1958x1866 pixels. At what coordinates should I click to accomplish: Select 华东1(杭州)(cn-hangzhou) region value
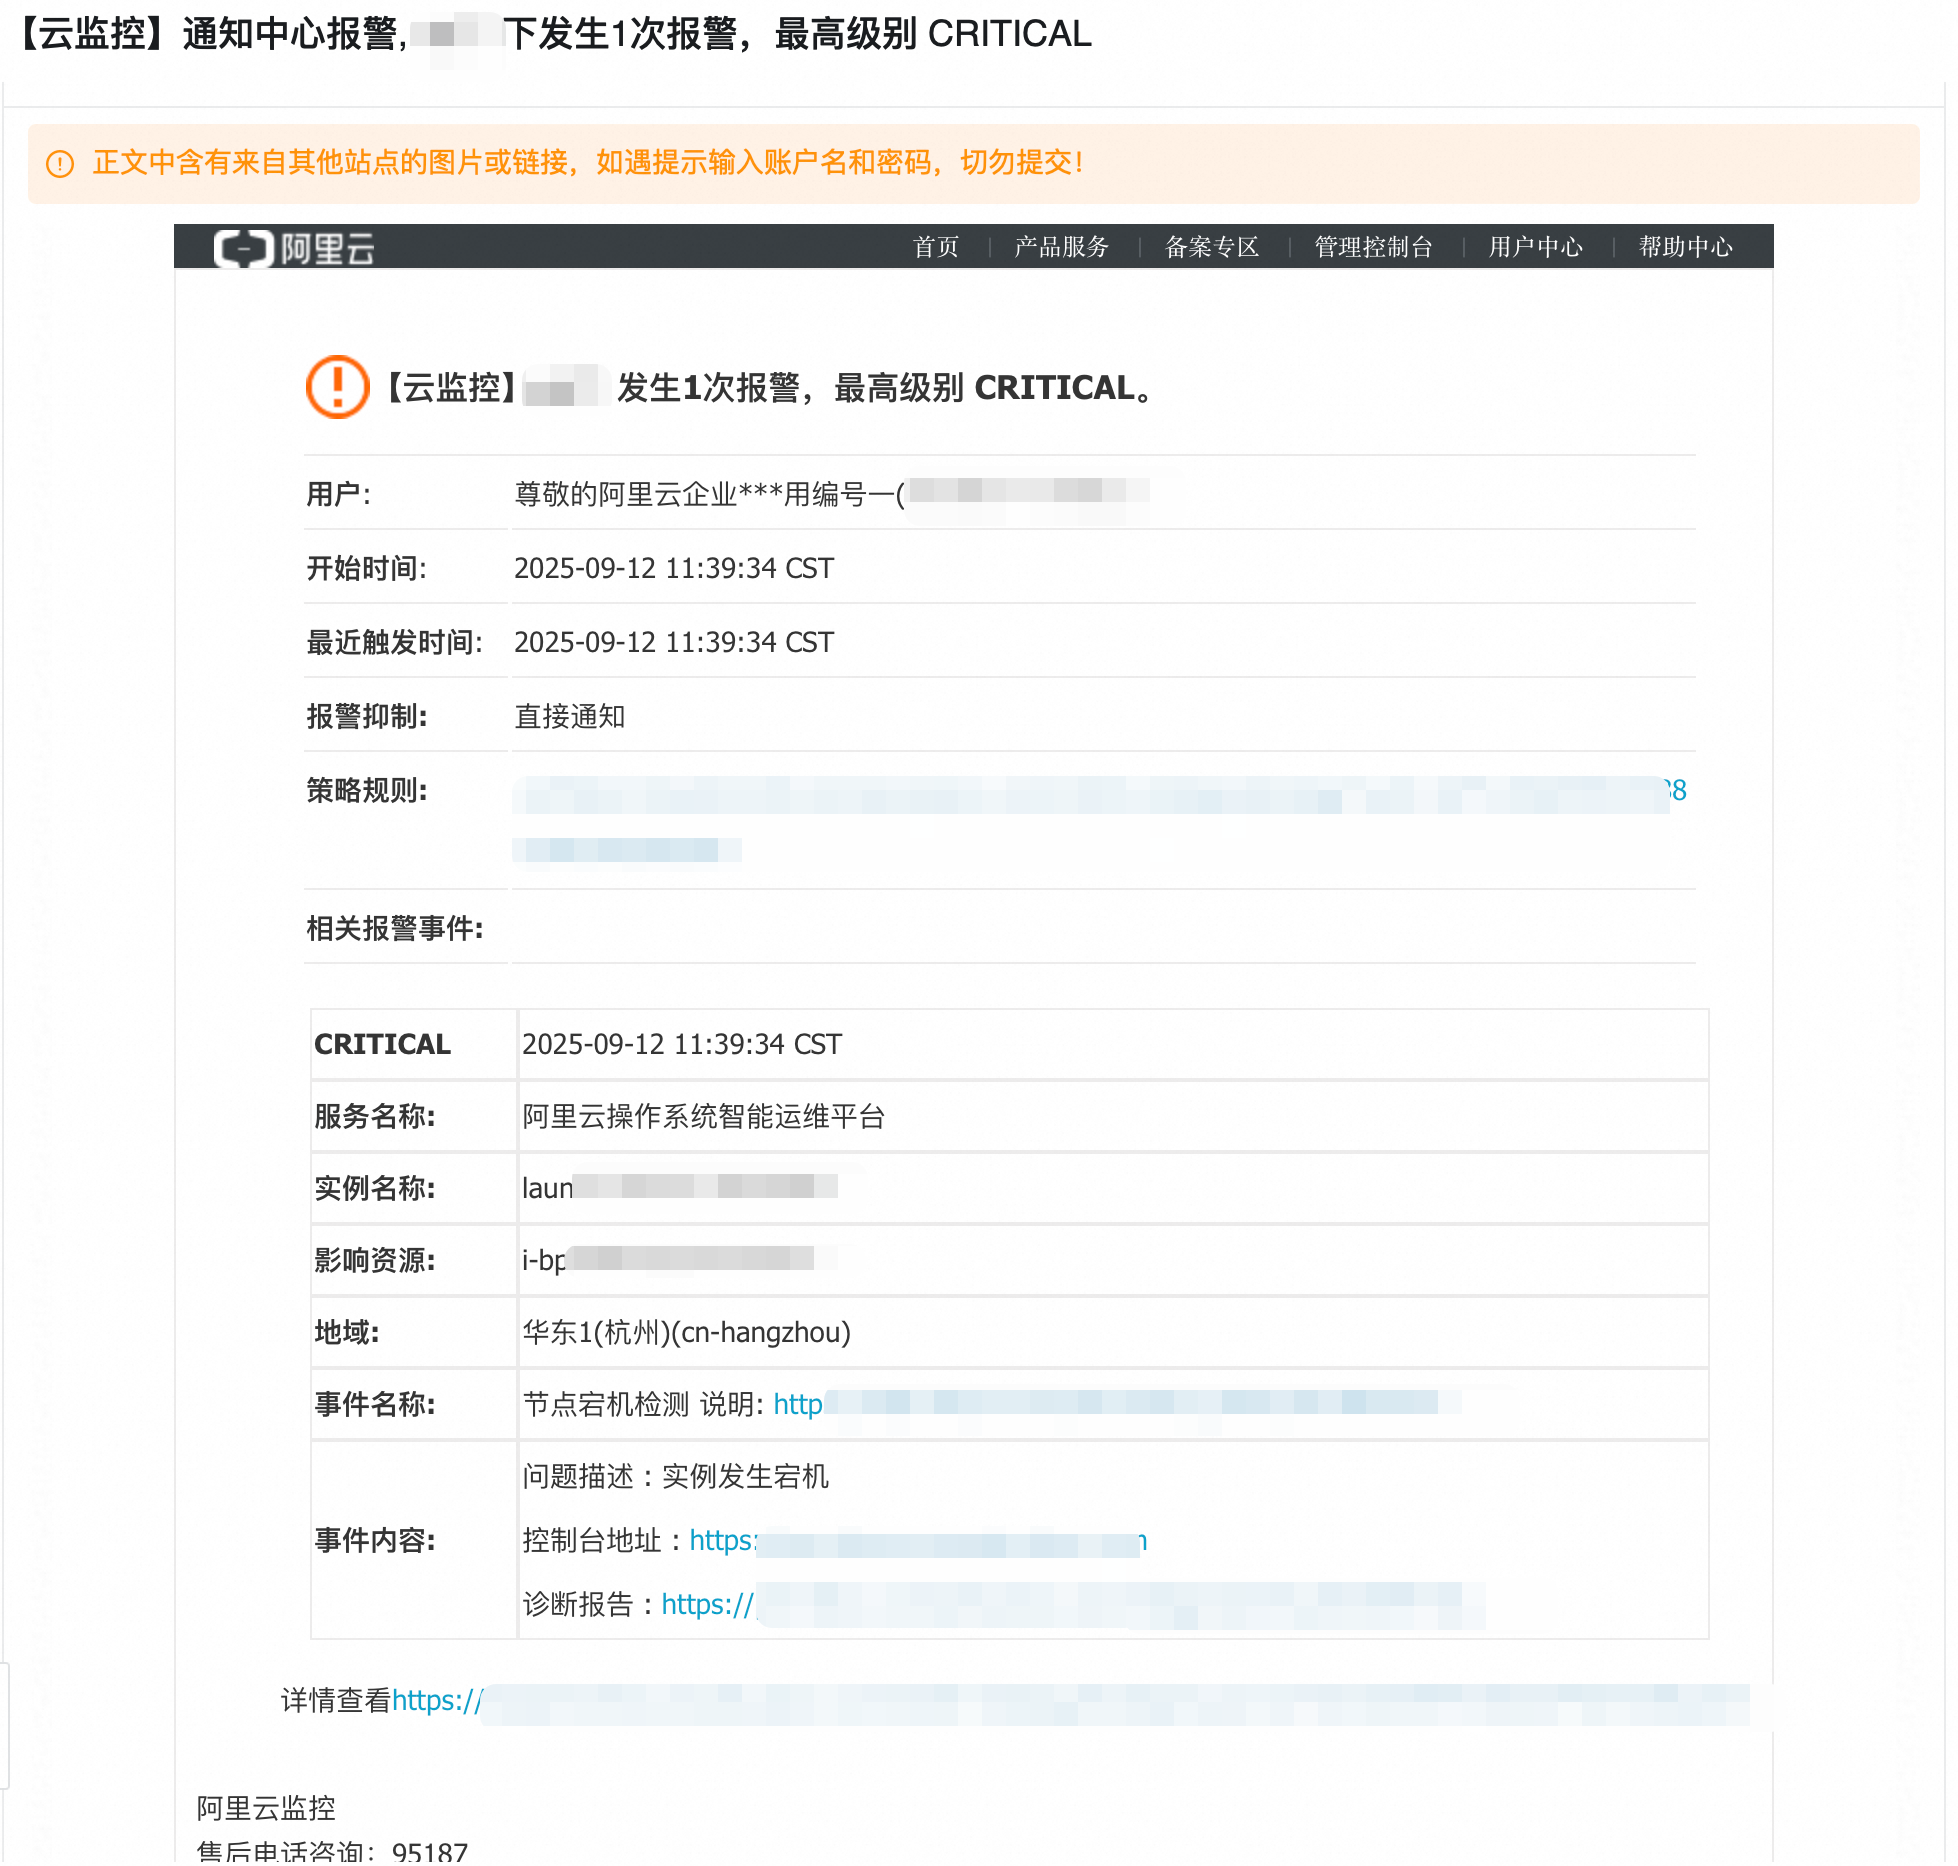[x=686, y=1332]
